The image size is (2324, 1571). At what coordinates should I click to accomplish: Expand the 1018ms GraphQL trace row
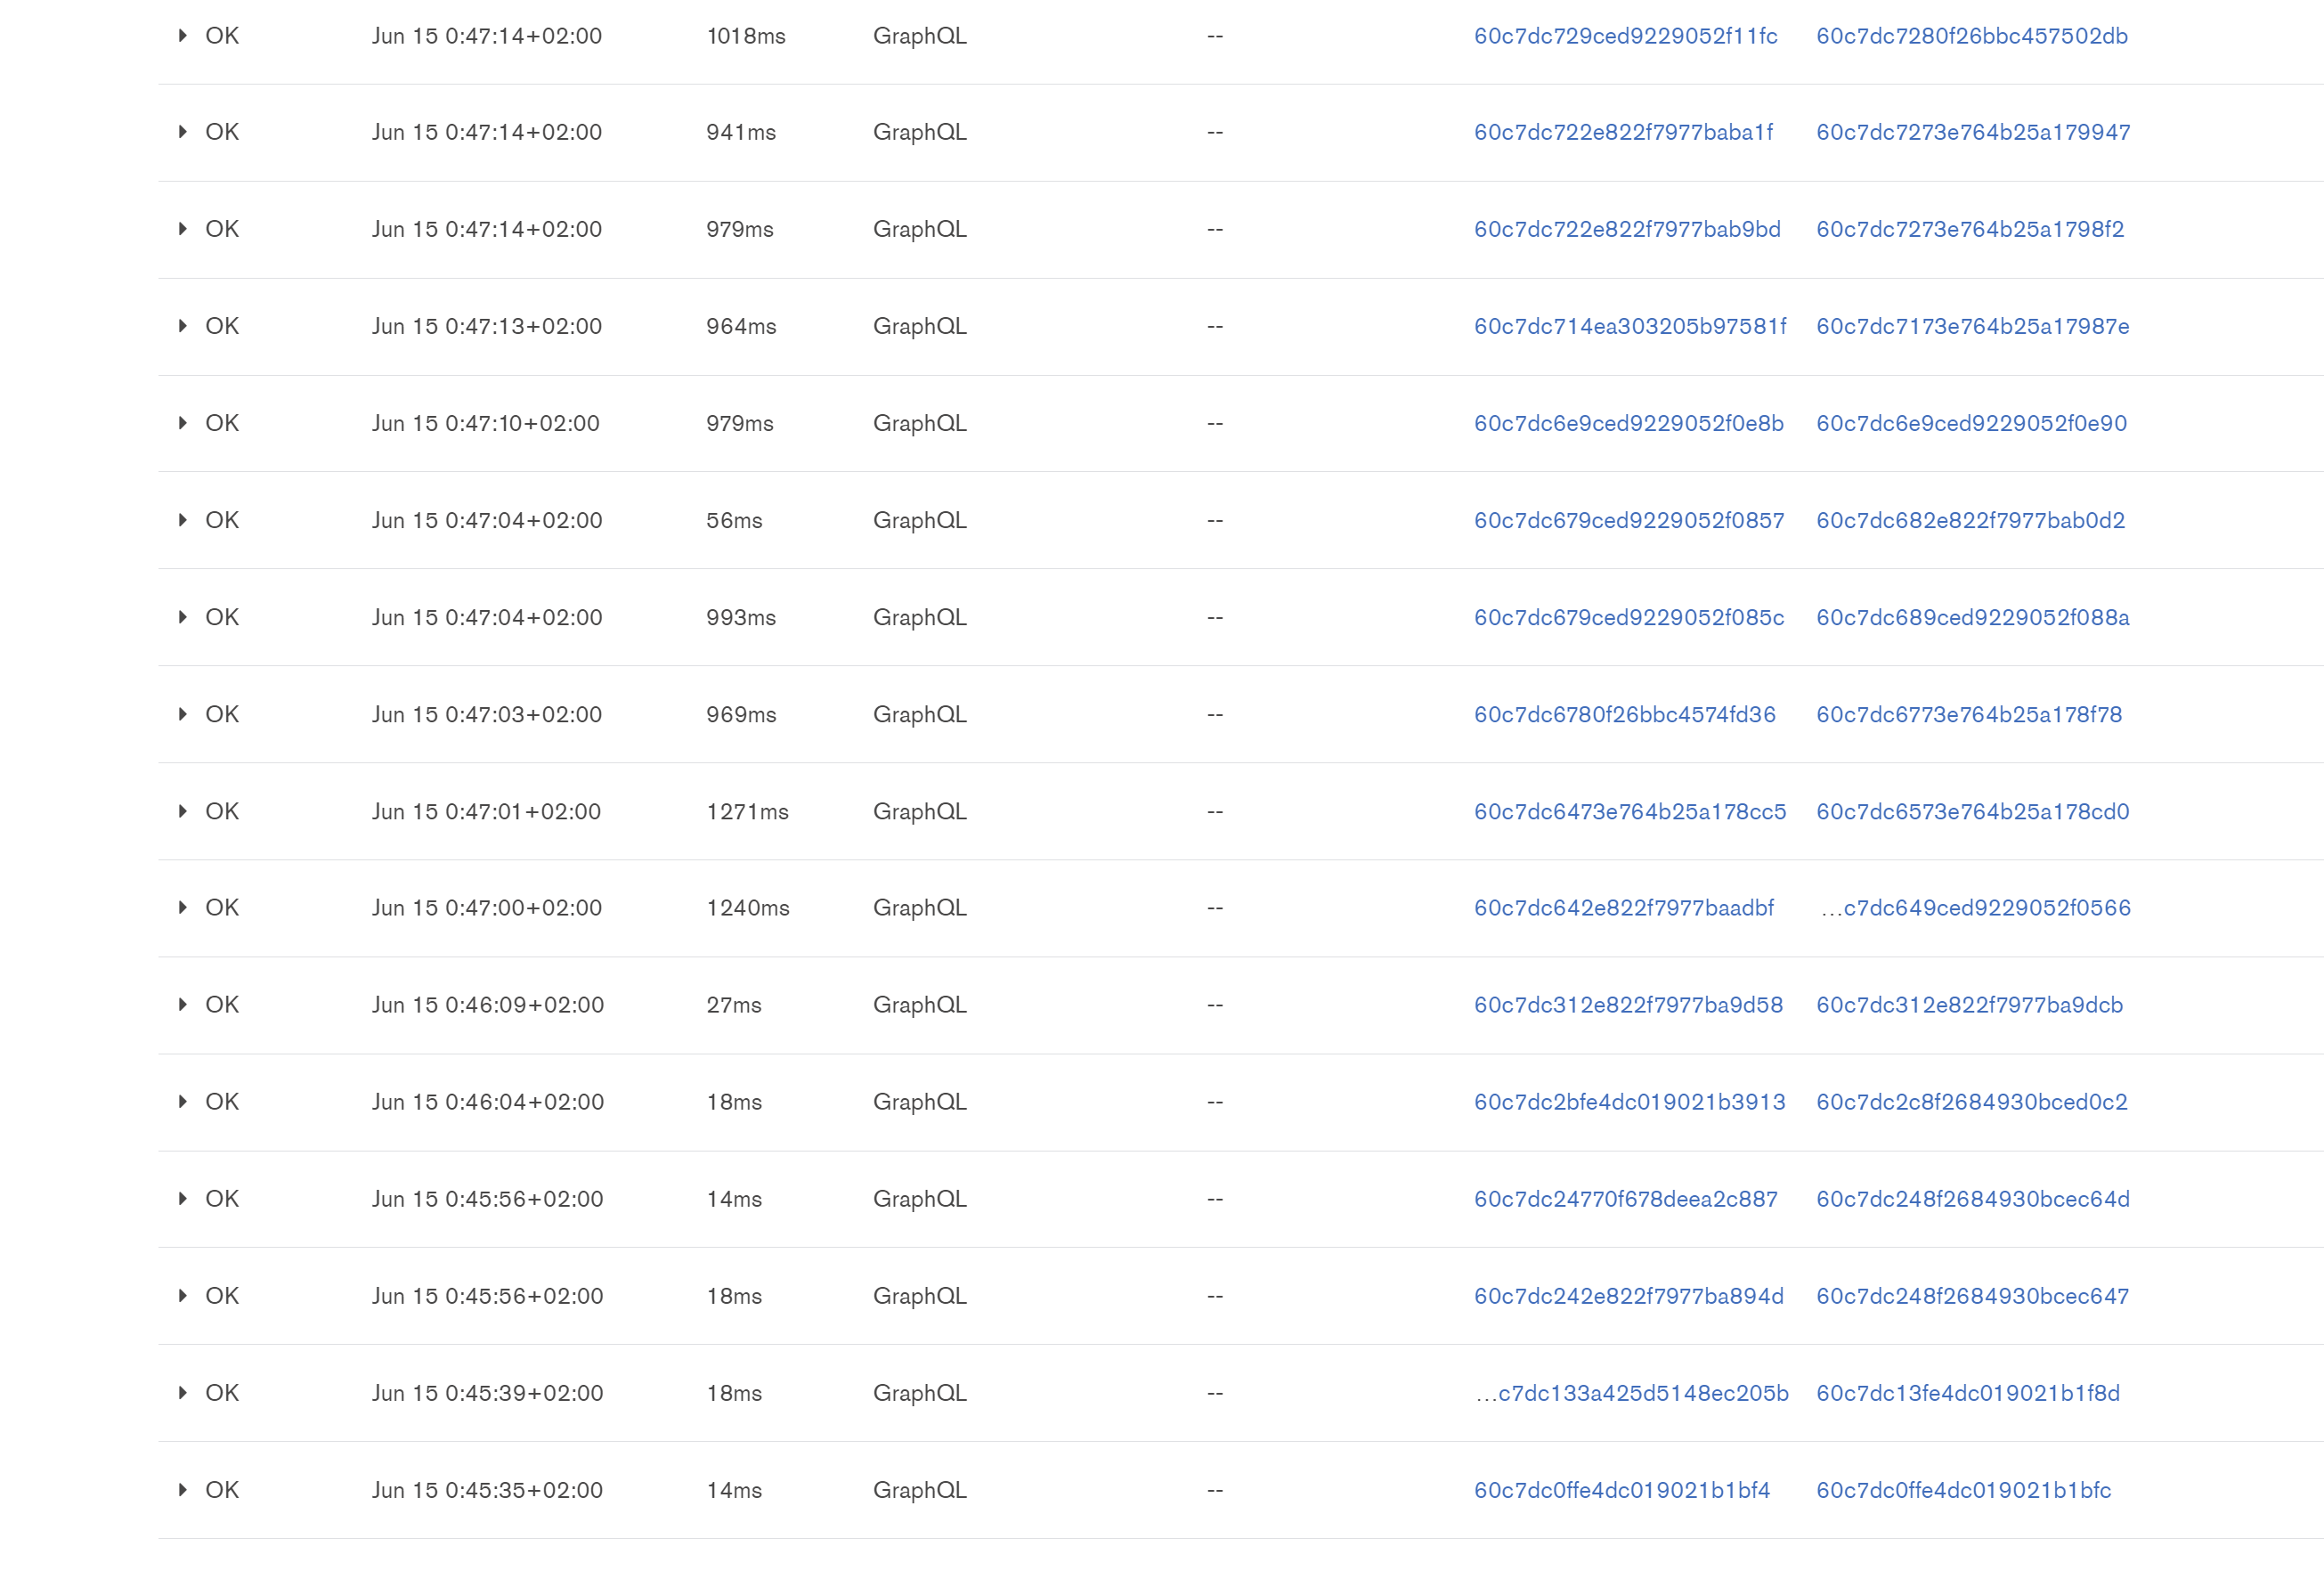(183, 35)
